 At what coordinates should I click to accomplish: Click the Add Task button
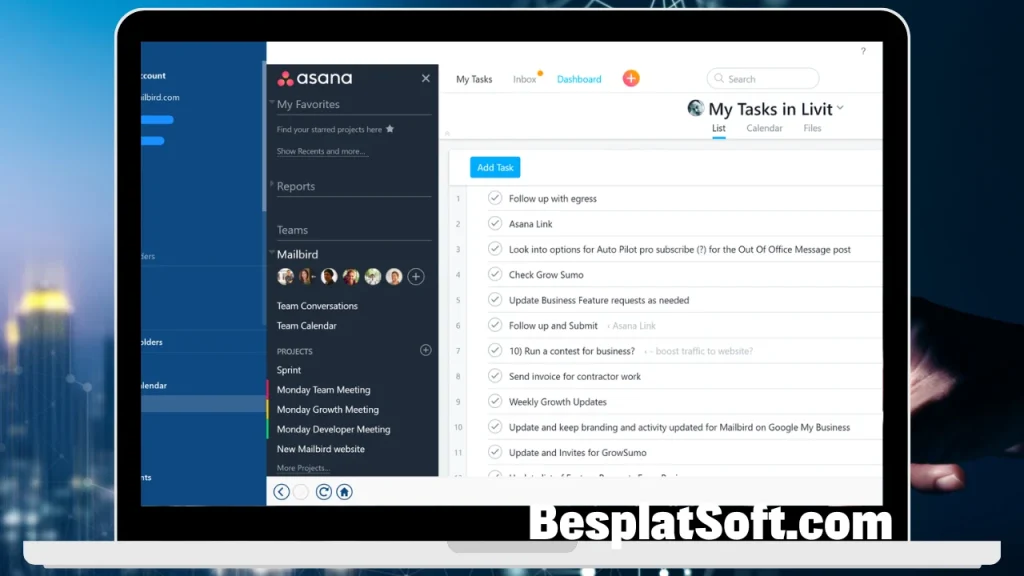click(x=494, y=167)
